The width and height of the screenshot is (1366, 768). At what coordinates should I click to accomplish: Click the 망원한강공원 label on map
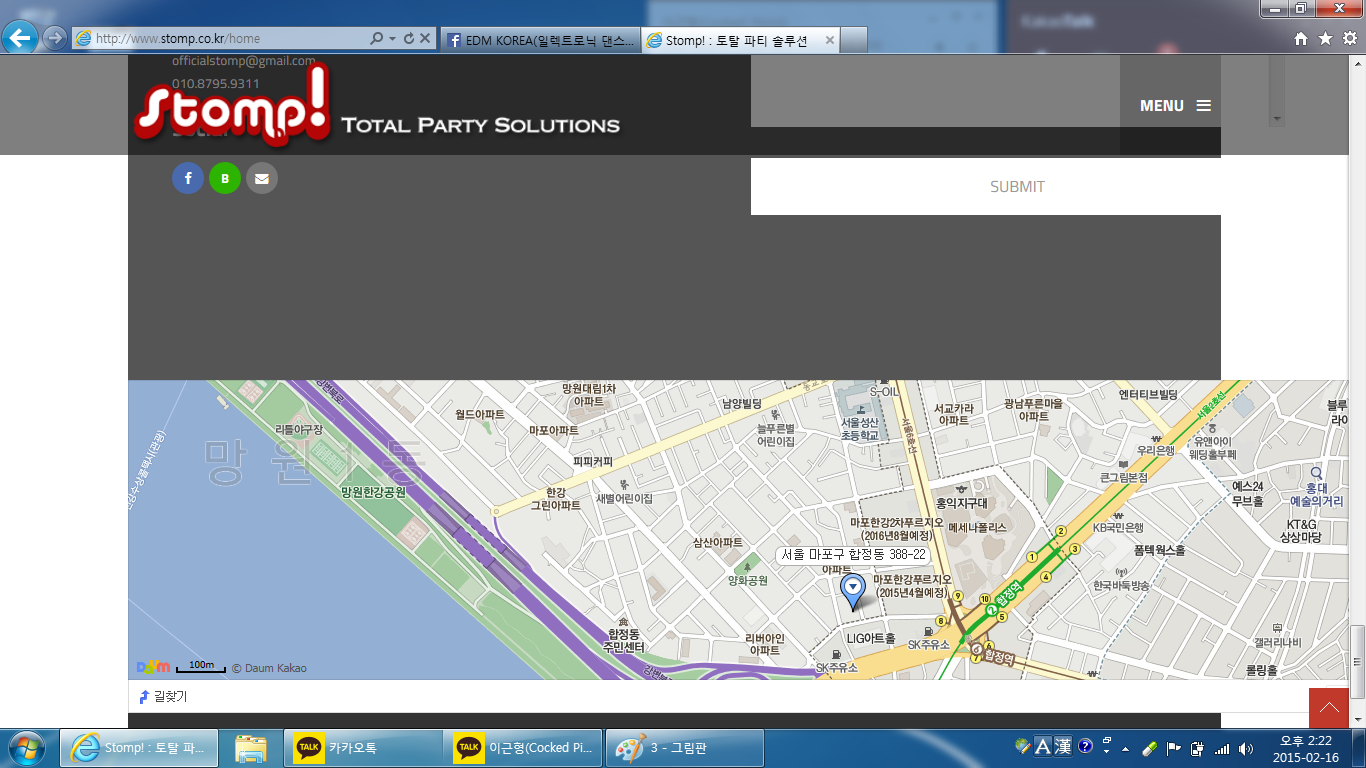tap(373, 492)
